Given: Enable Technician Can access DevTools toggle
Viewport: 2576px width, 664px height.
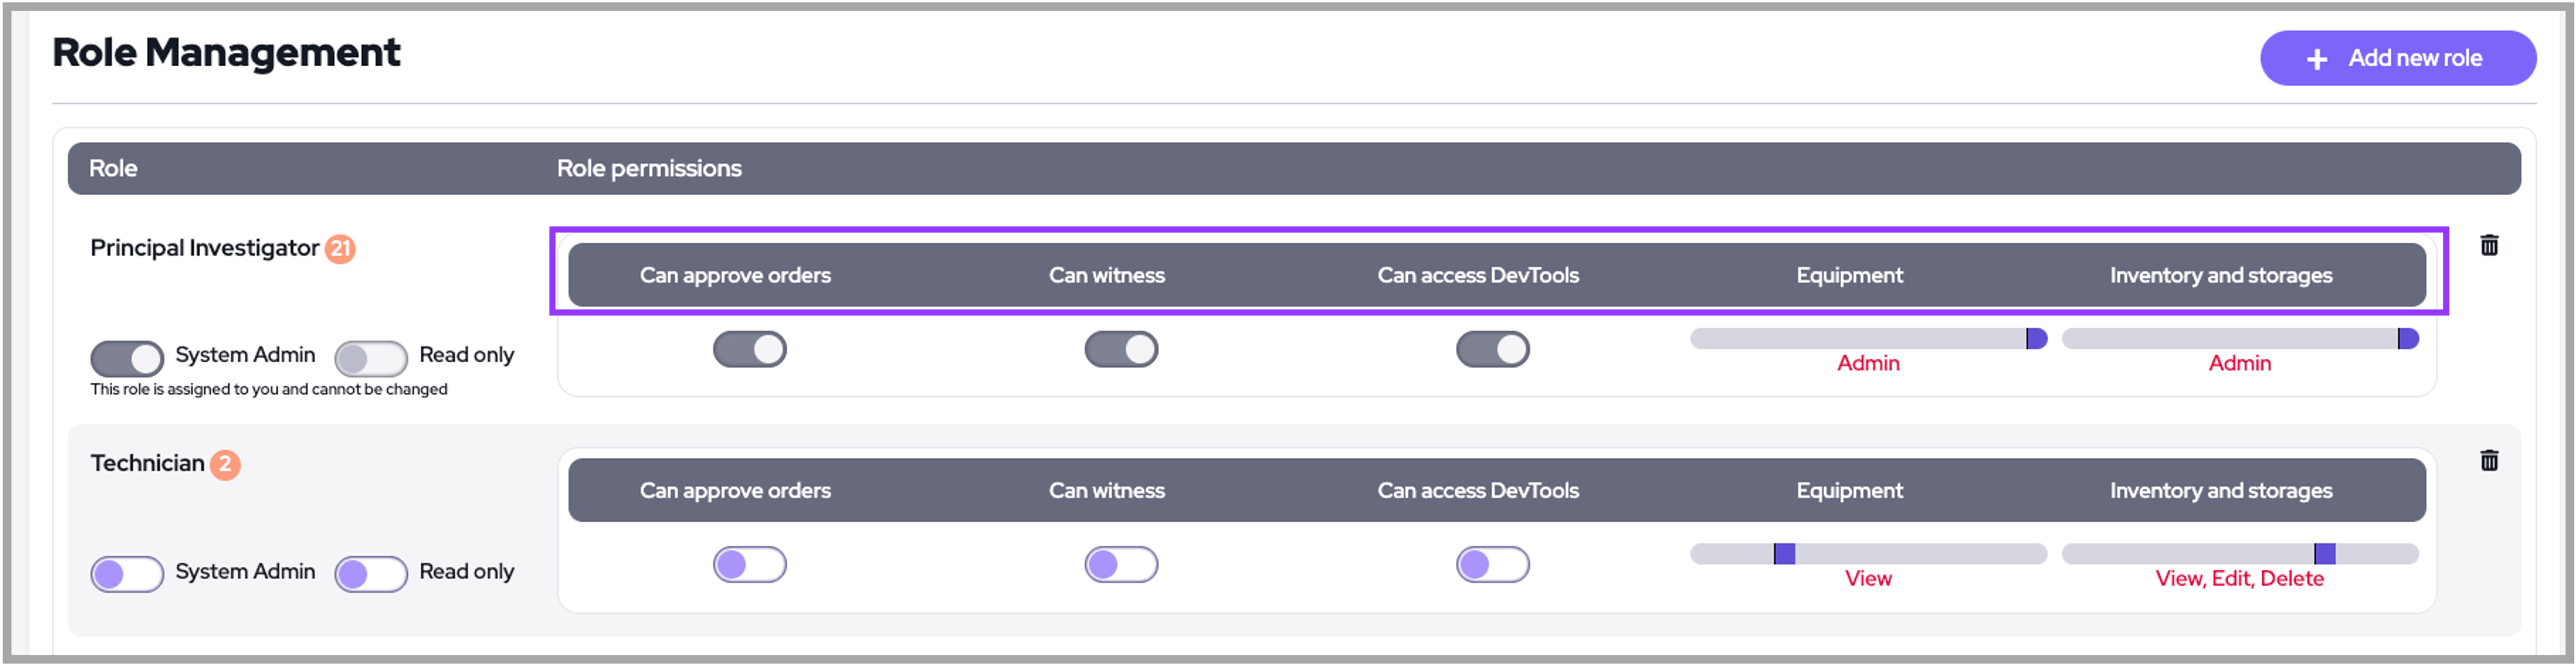Looking at the screenshot, I should (1492, 565).
